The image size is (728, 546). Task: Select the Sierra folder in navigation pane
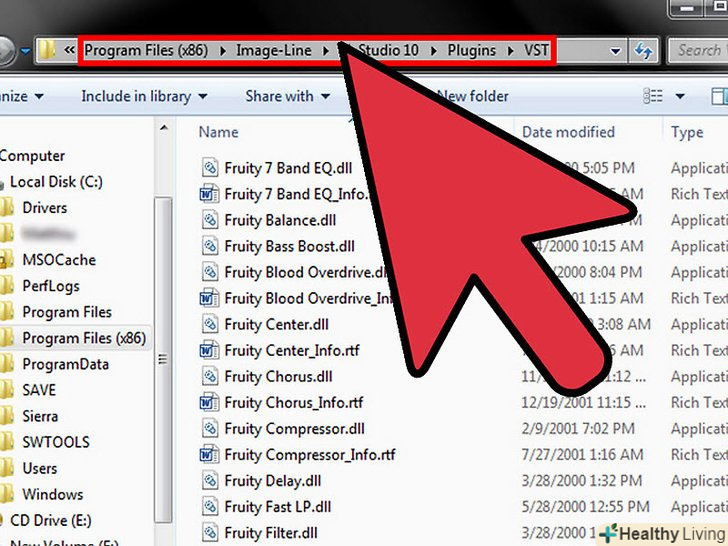(x=40, y=416)
